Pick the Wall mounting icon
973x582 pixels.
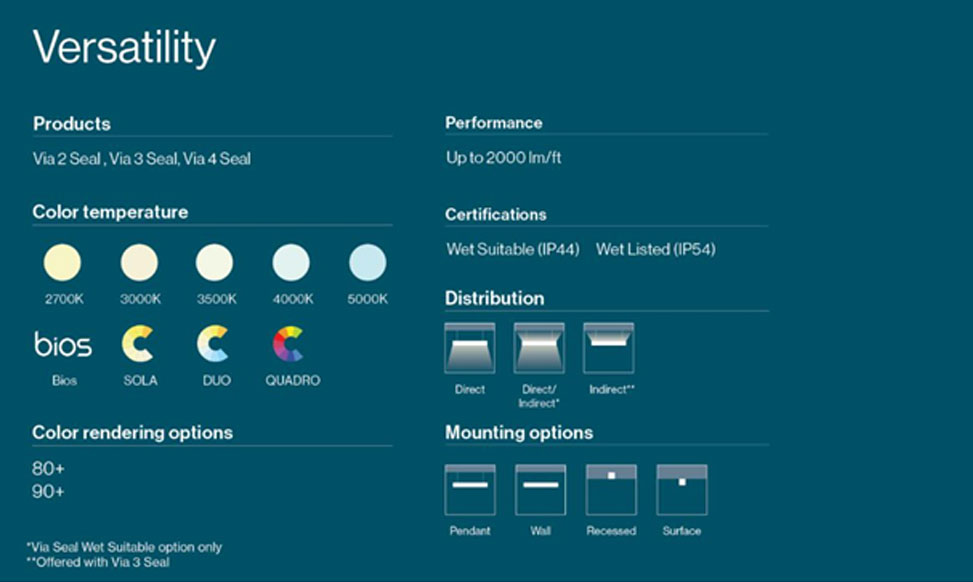[540, 489]
